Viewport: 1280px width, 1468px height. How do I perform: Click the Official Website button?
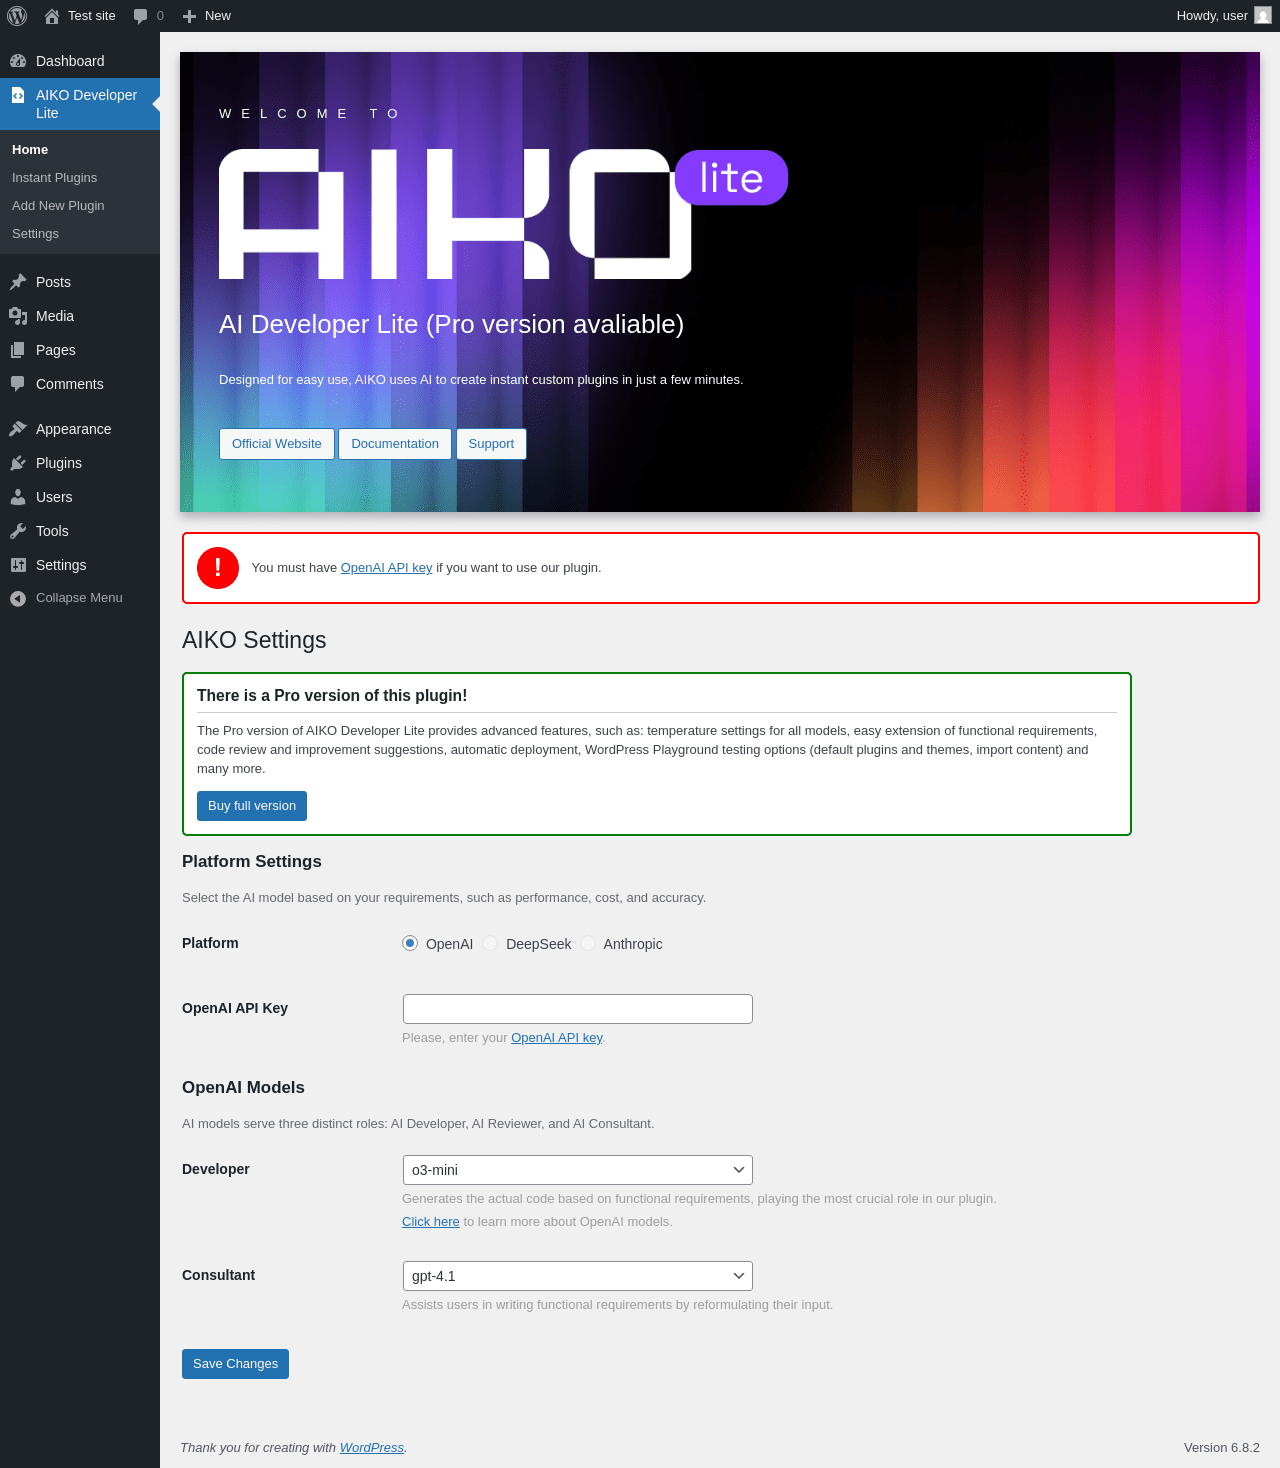click(x=277, y=444)
